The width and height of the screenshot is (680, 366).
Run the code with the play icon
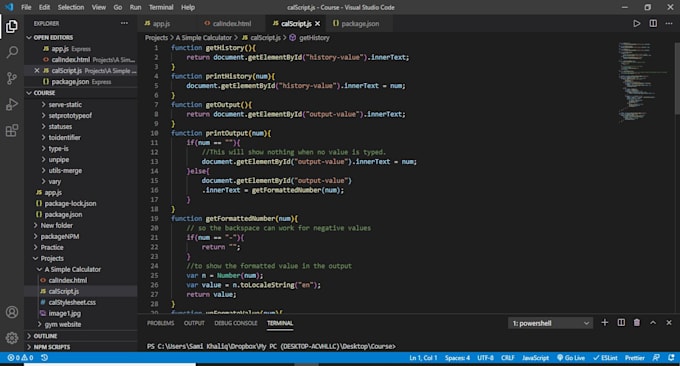click(636, 23)
